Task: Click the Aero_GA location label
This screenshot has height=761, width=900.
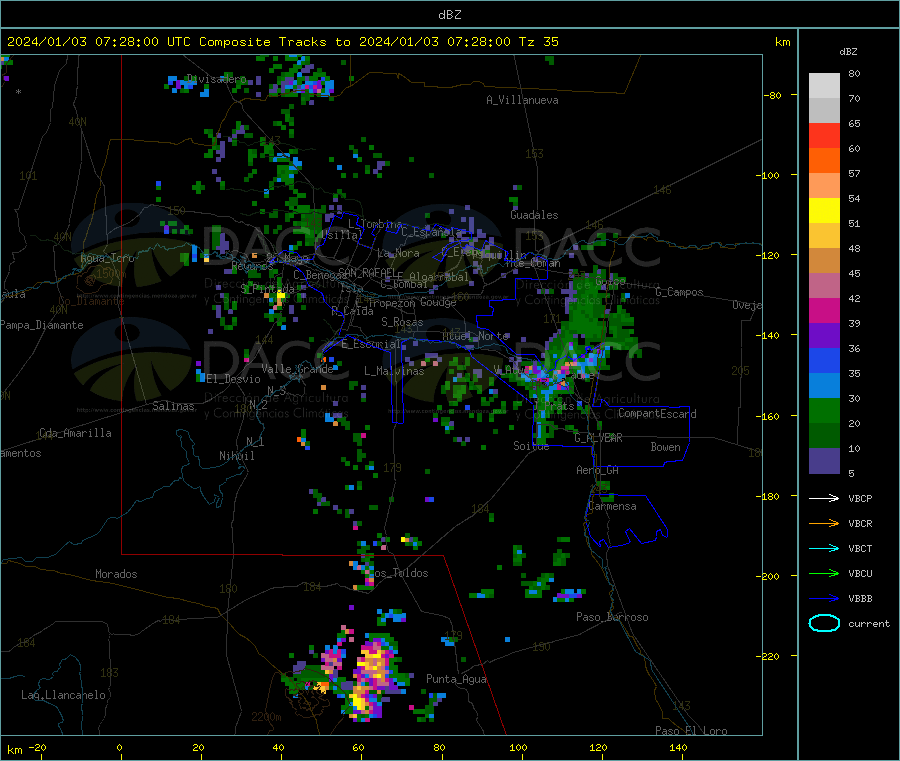Action: tap(597, 471)
